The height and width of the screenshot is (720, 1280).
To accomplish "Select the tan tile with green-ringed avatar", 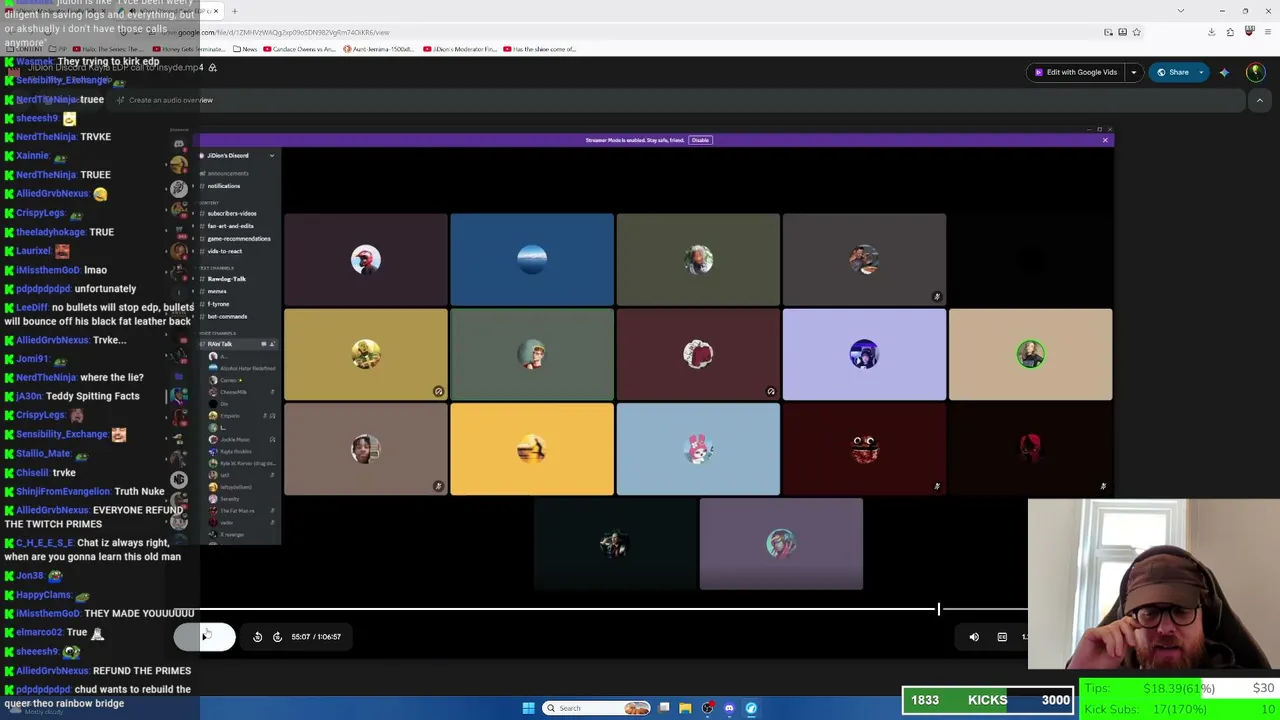I will (1030, 354).
